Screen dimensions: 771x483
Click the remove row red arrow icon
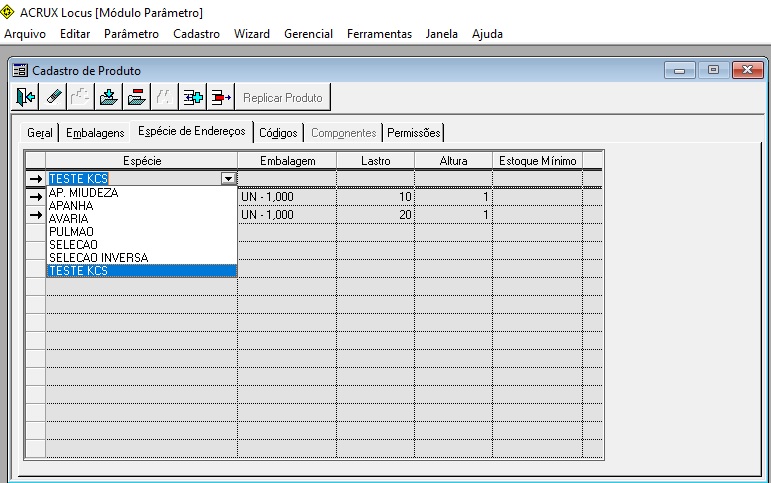pos(221,97)
